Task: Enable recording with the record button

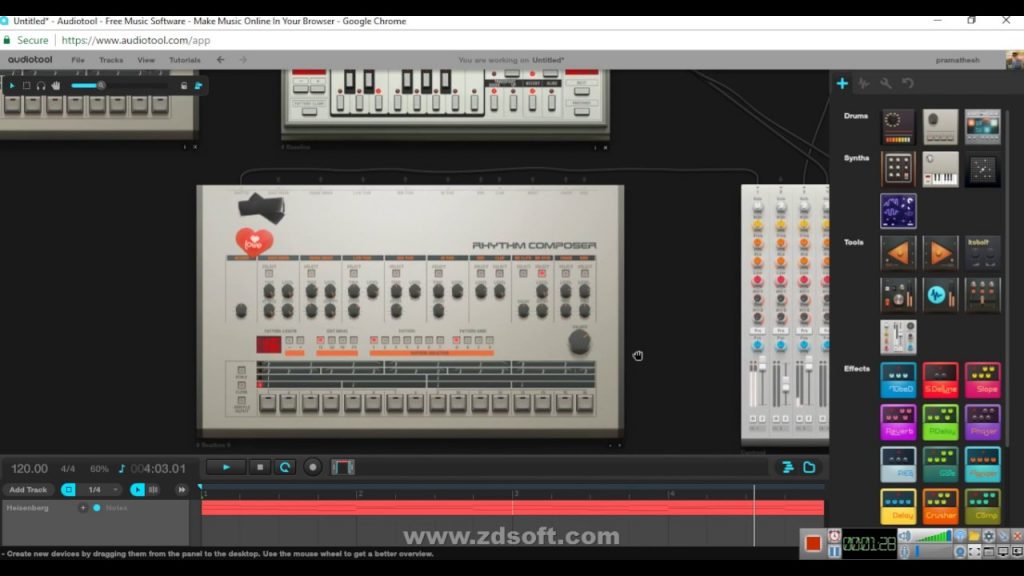Action: (x=311, y=467)
